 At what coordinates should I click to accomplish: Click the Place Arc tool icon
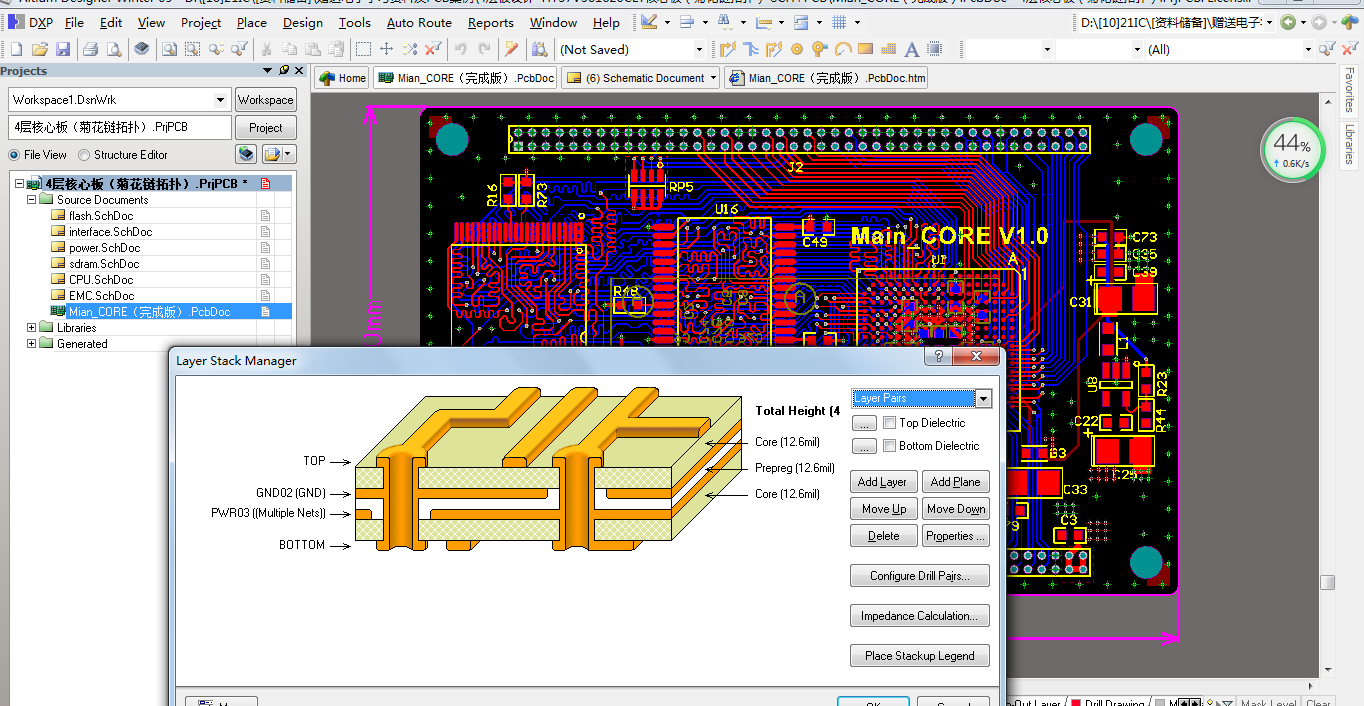(x=843, y=49)
